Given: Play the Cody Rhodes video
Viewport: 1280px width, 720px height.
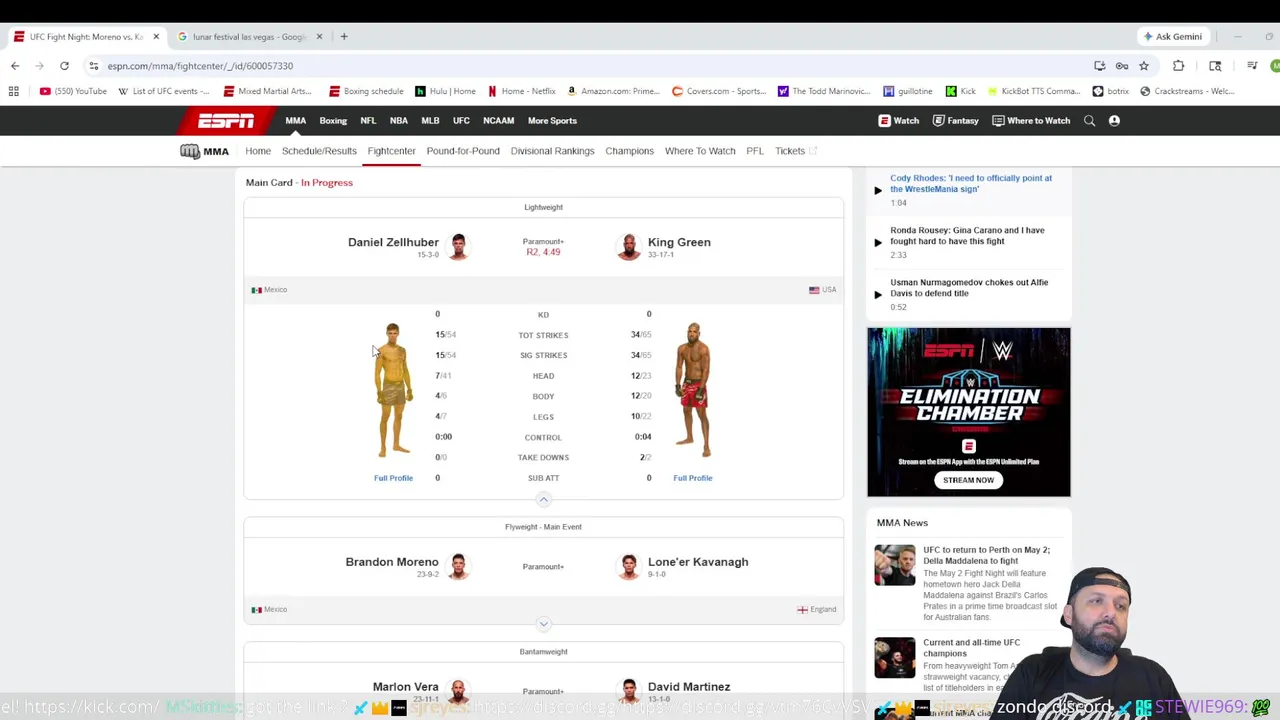Looking at the screenshot, I should (x=878, y=190).
